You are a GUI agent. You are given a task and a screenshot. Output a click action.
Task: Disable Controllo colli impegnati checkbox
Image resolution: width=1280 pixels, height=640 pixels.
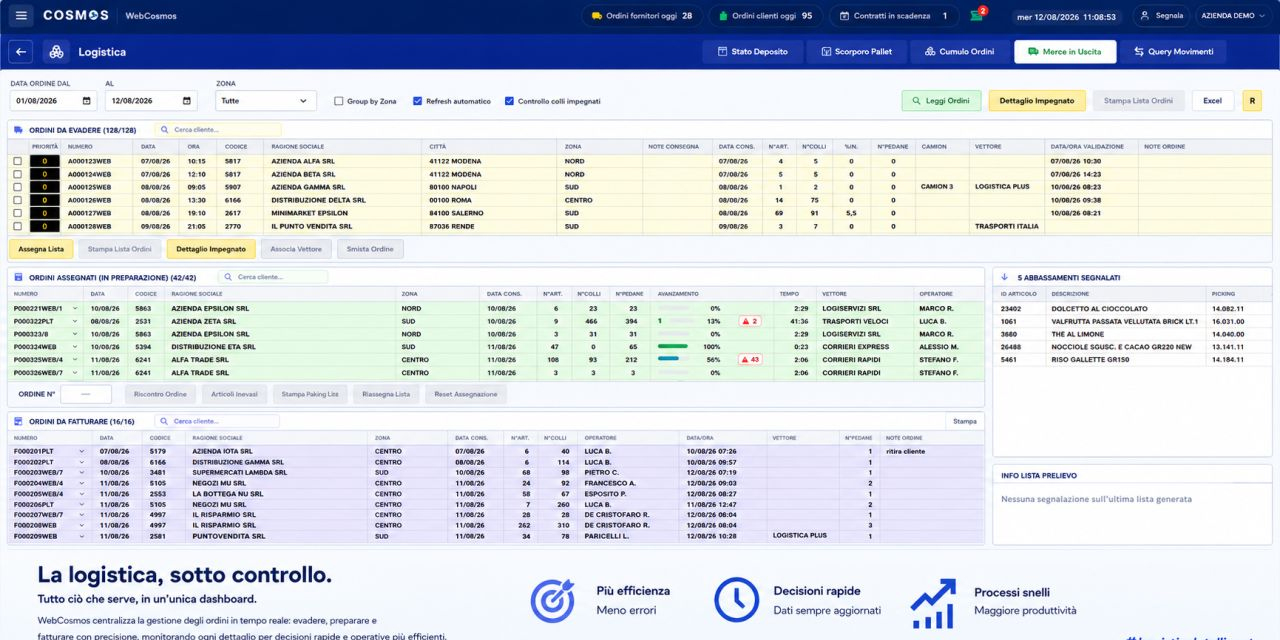coord(510,101)
